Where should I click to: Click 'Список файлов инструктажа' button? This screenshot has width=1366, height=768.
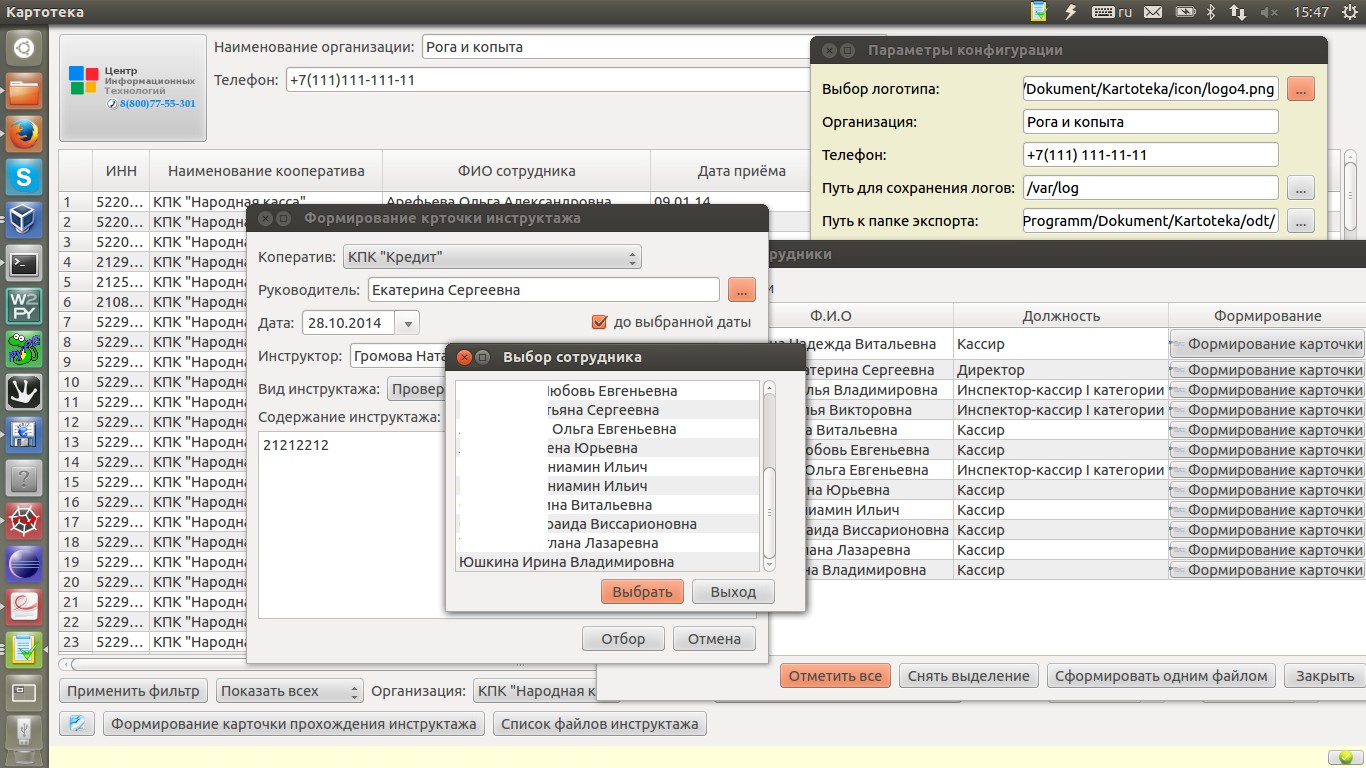point(600,724)
